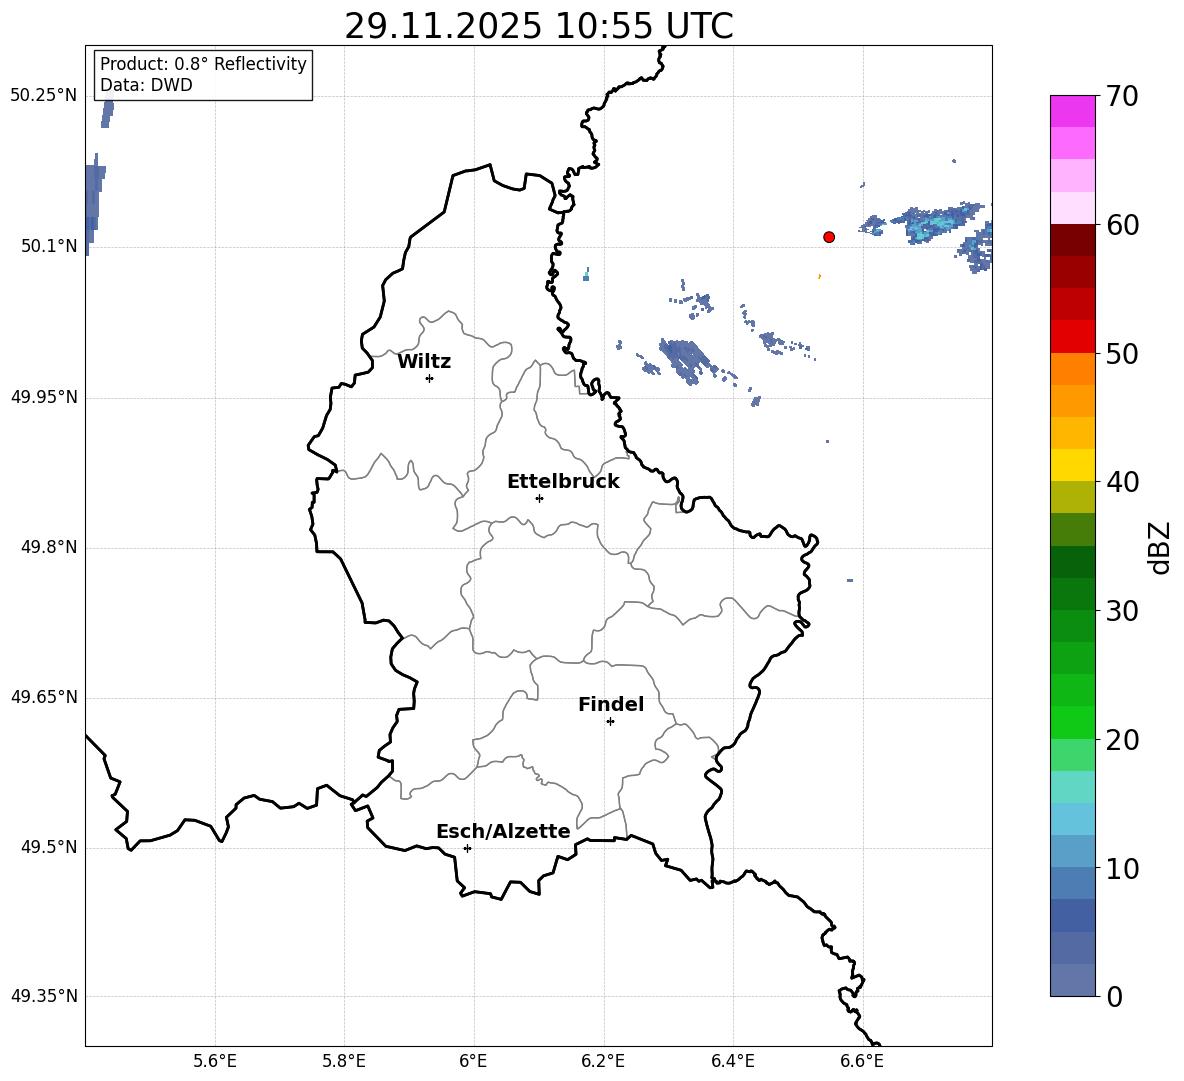1184x1081 pixels.
Task: Click the 49.5°N latitude label
Action: click(48, 847)
